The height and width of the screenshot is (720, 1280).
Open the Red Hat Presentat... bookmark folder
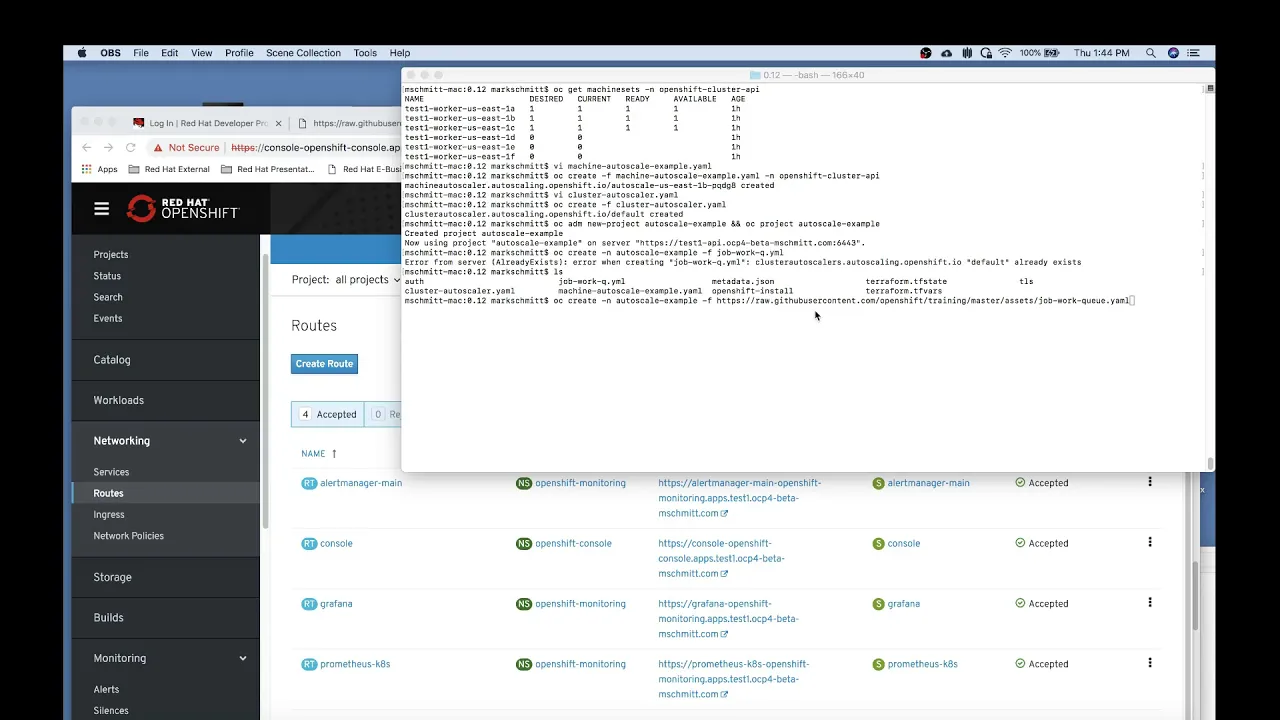click(x=267, y=169)
